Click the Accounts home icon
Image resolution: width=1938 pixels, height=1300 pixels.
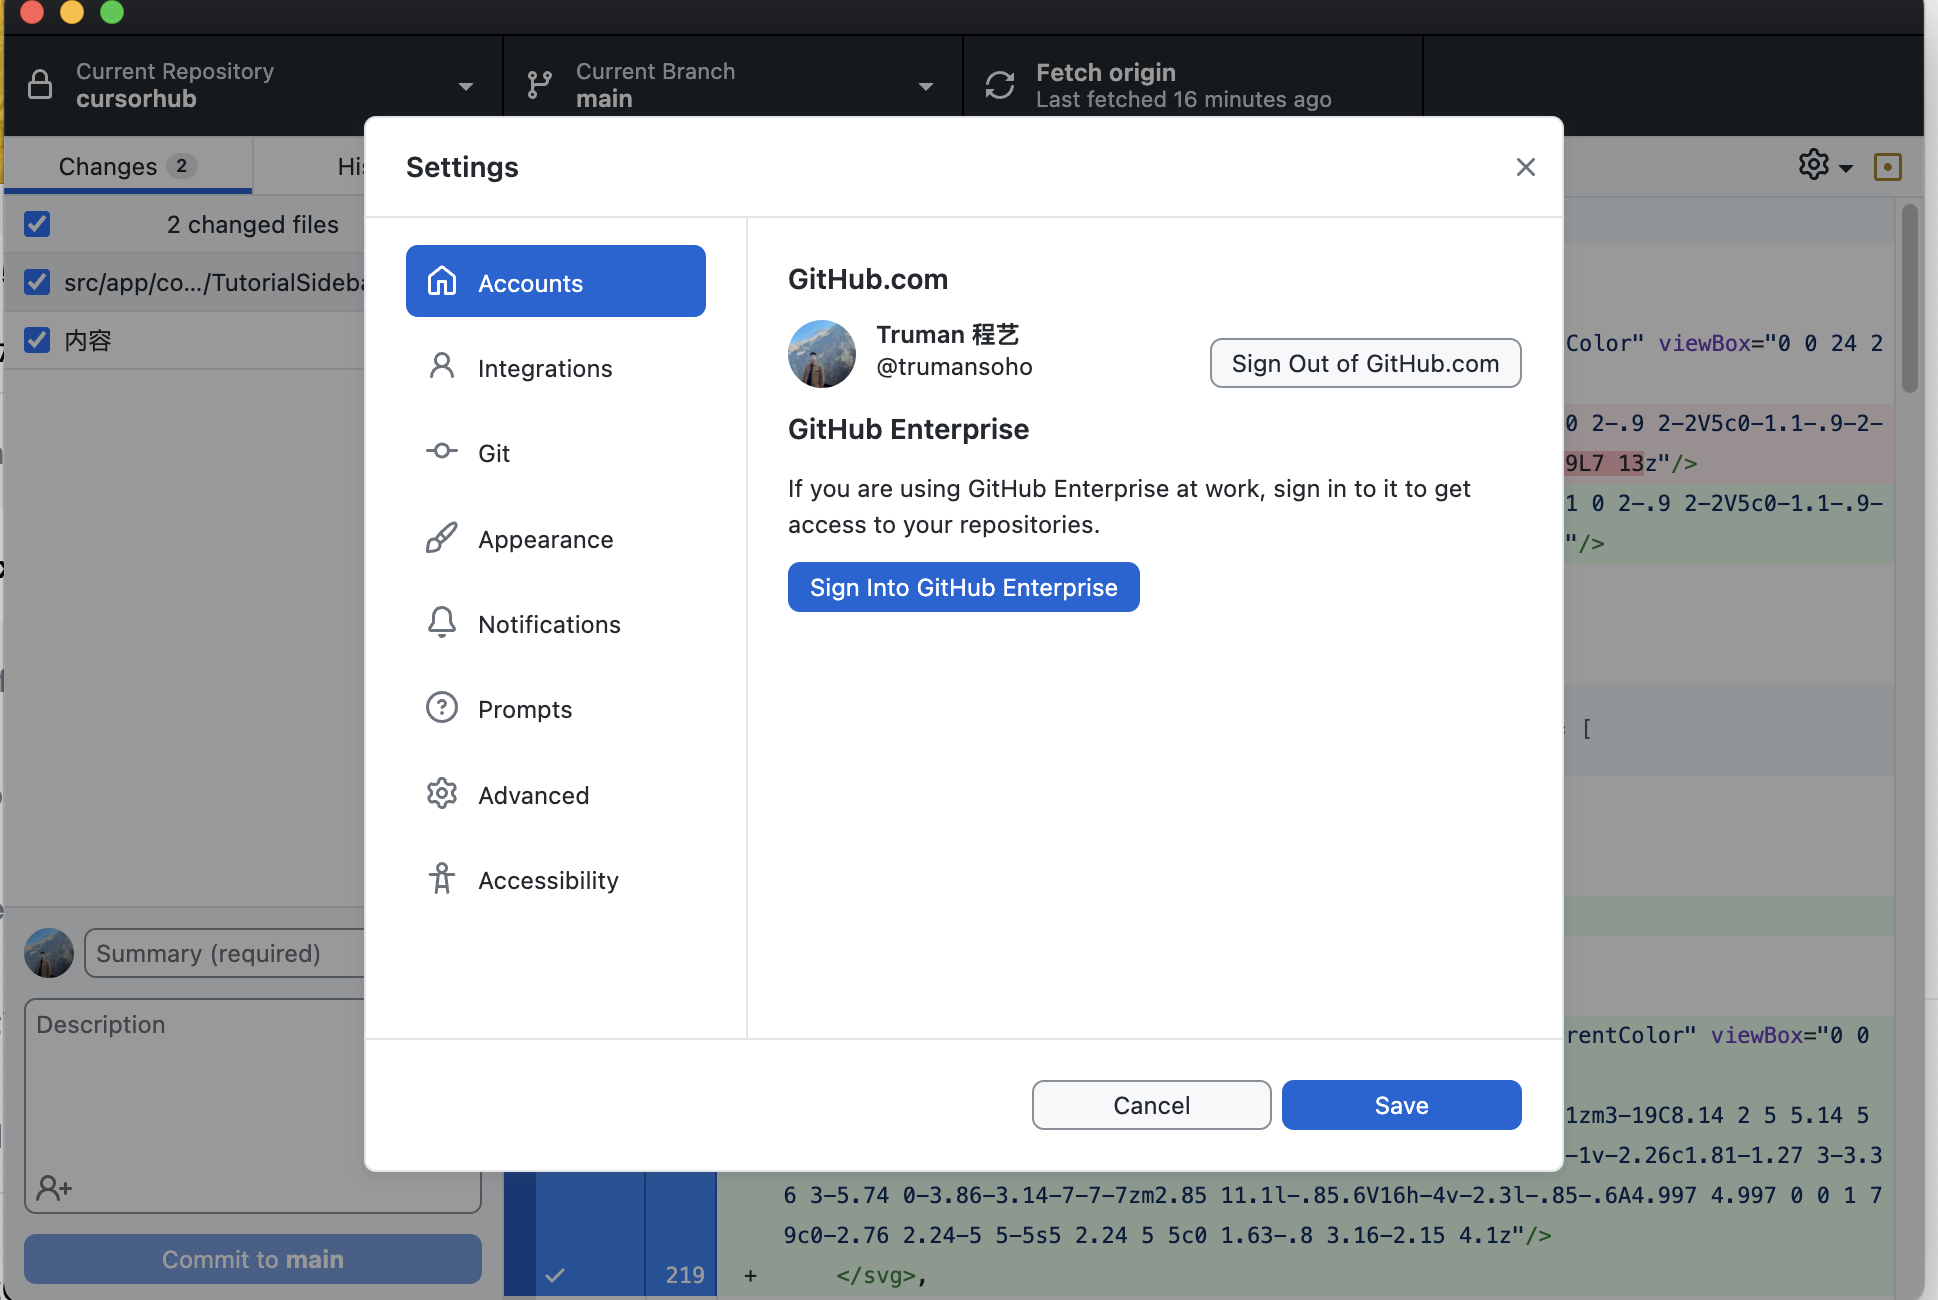pos(442,282)
